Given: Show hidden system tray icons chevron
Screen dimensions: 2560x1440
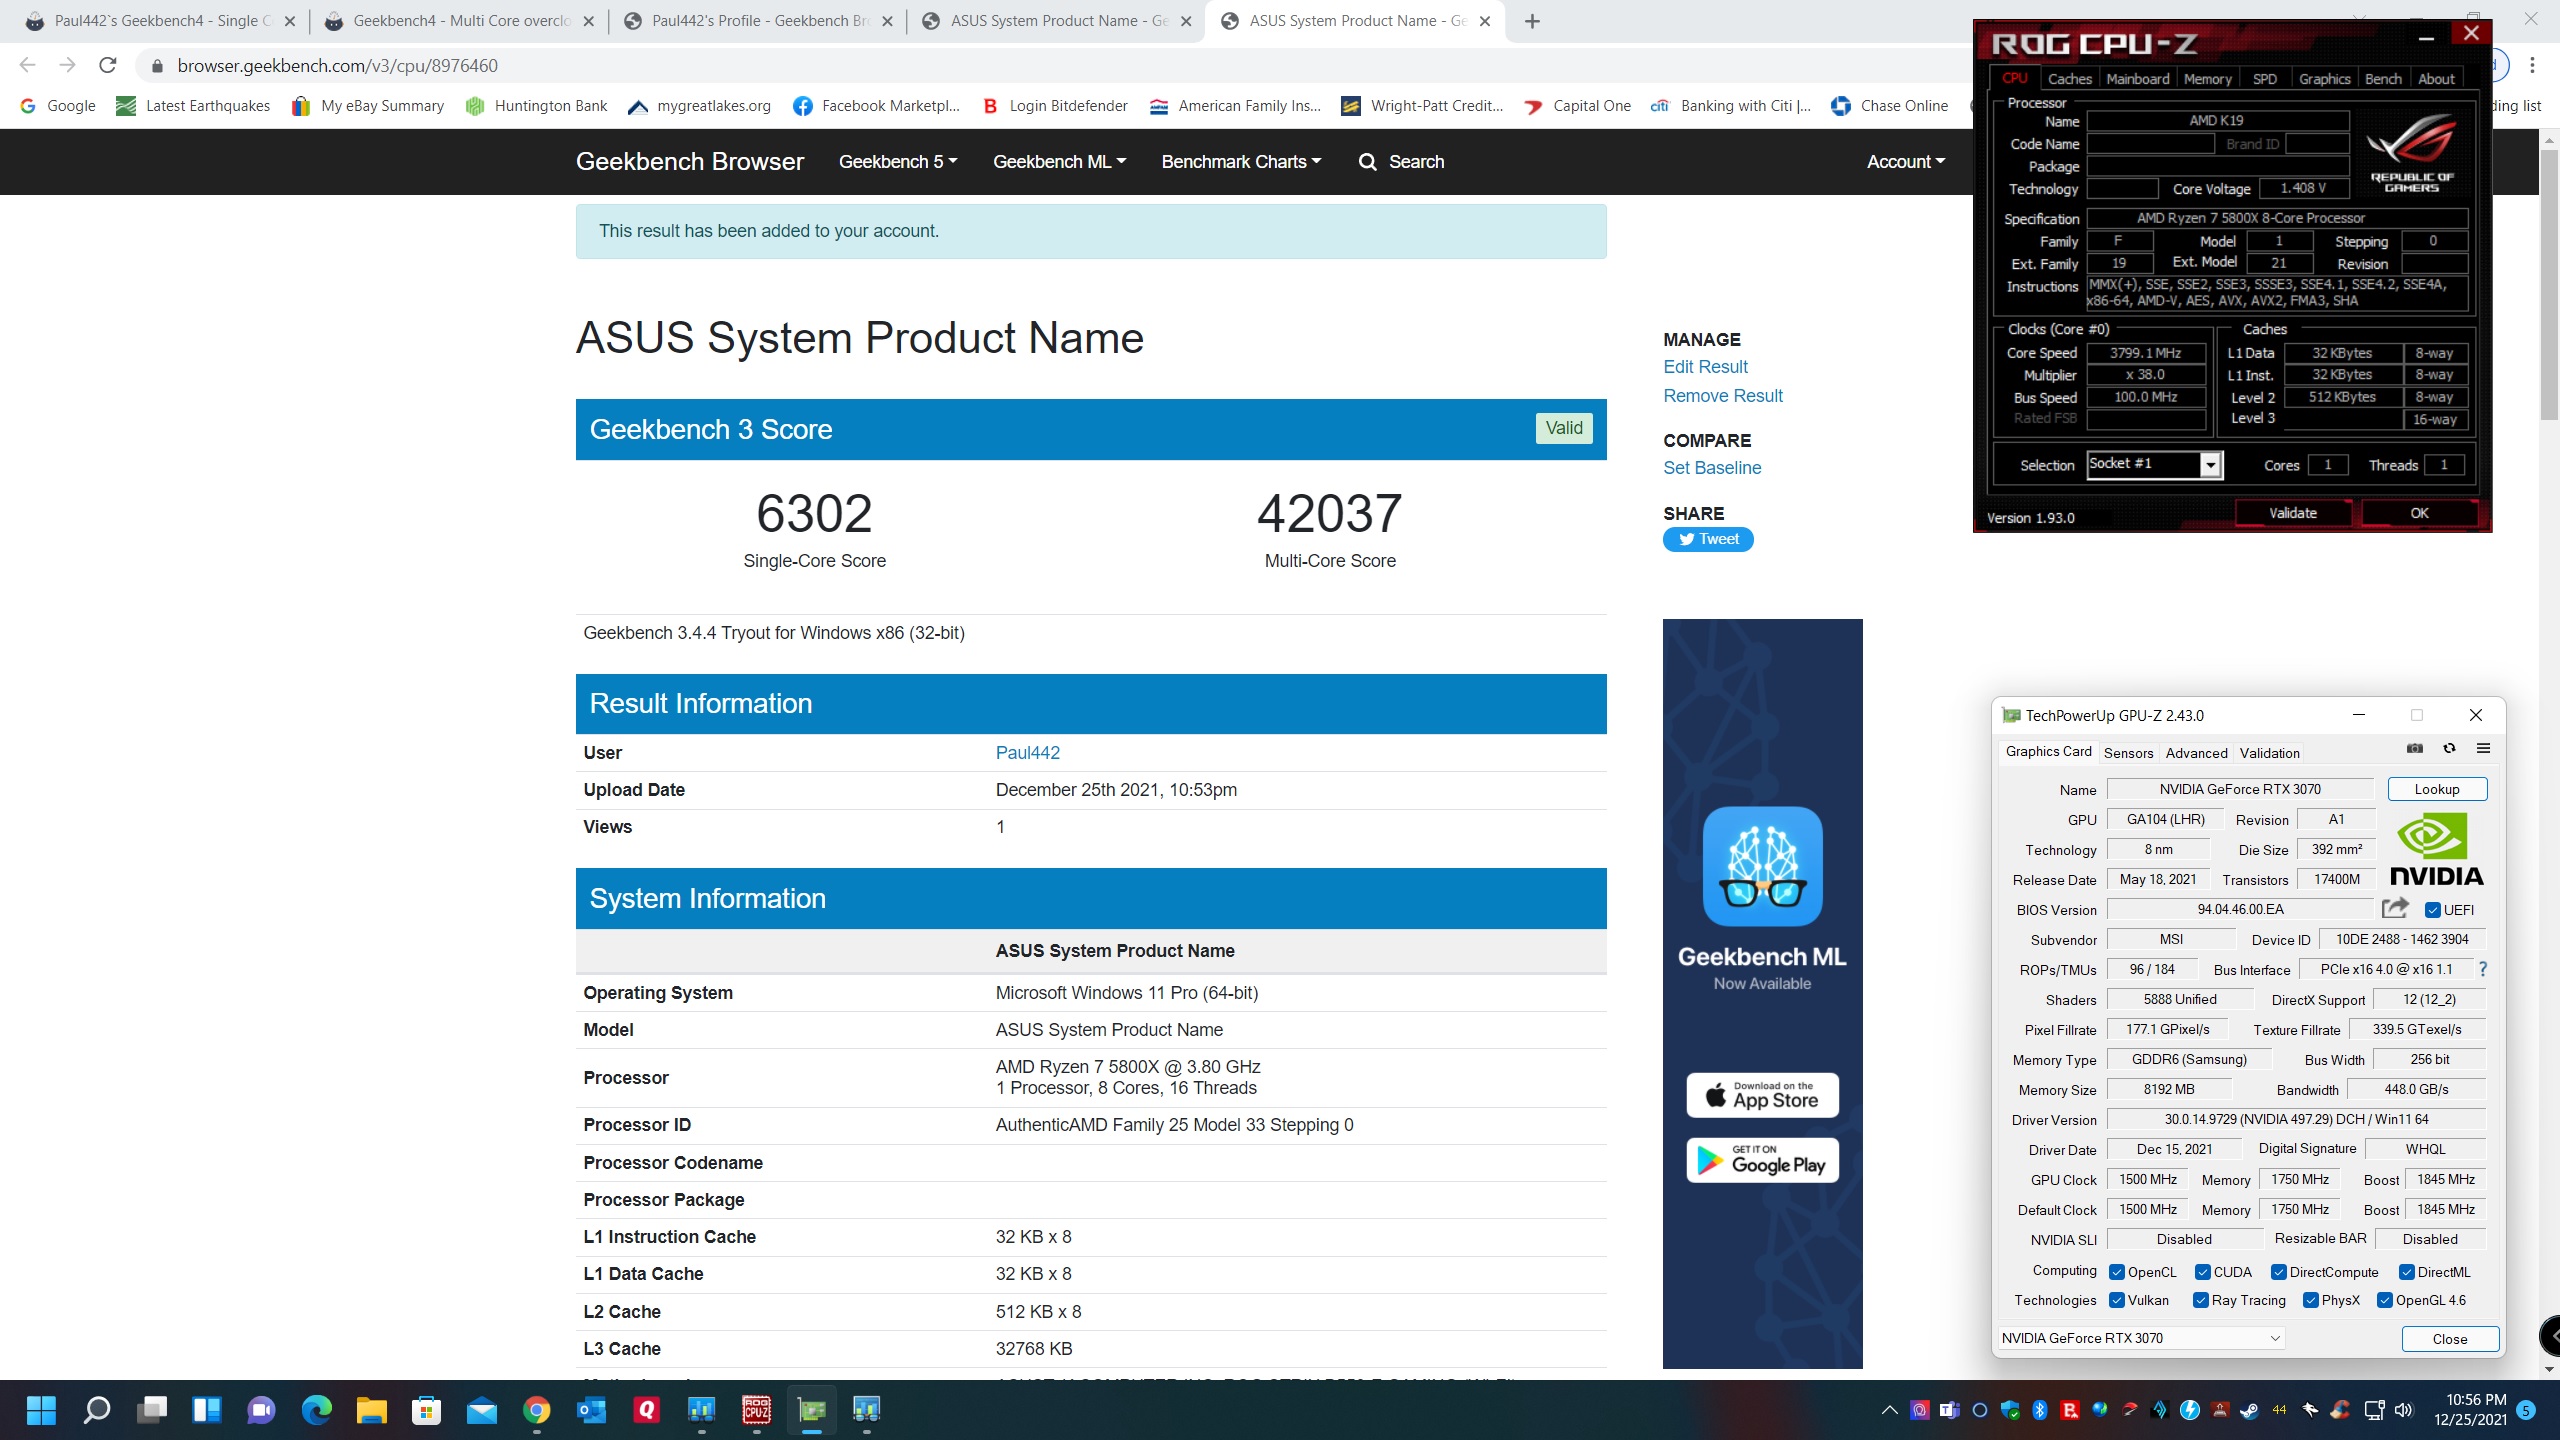Looking at the screenshot, I should (x=1889, y=1410).
